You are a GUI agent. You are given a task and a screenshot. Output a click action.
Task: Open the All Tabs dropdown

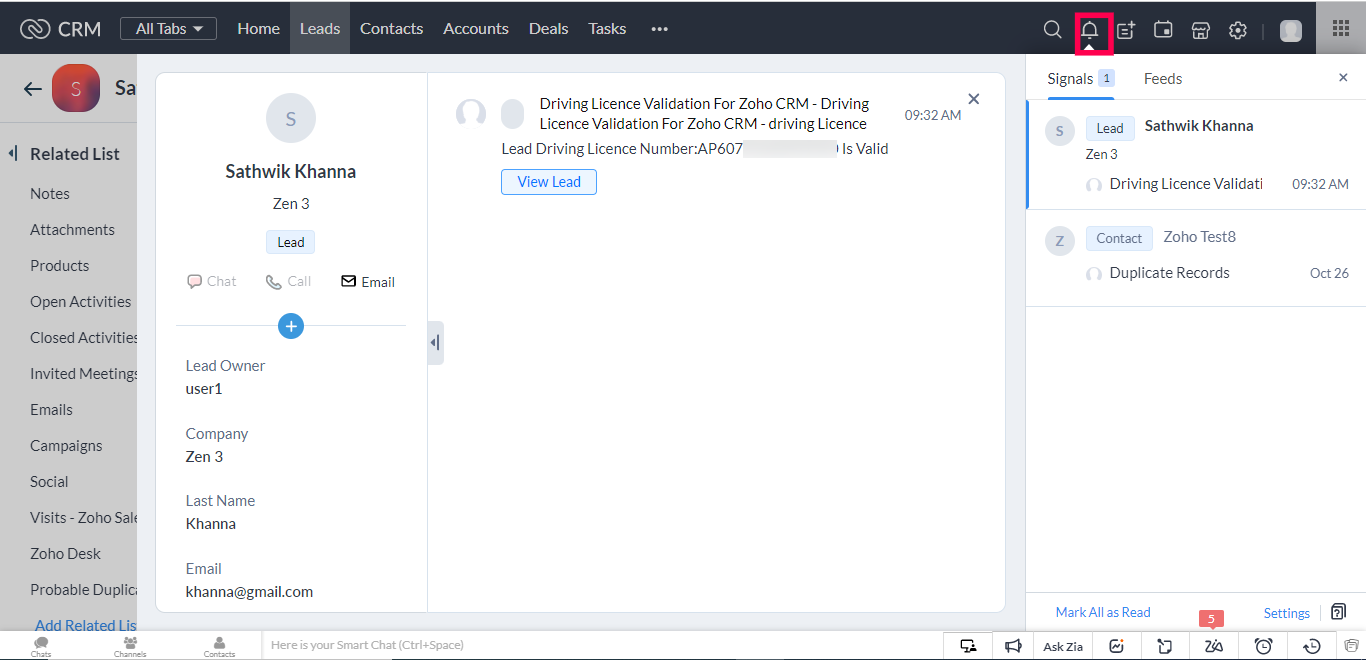pyautogui.click(x=169, y=29)
